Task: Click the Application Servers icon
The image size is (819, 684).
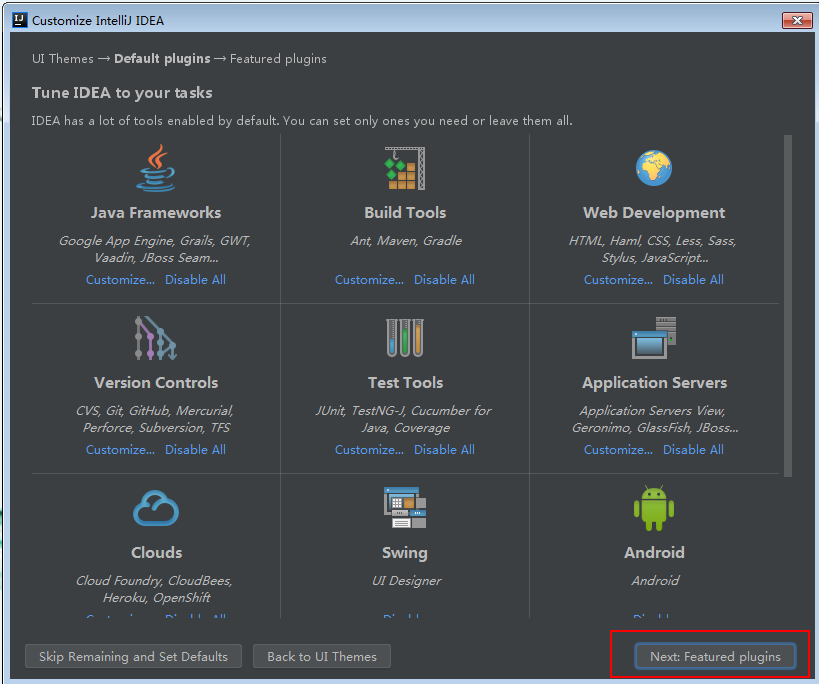Action: (654, 338)
